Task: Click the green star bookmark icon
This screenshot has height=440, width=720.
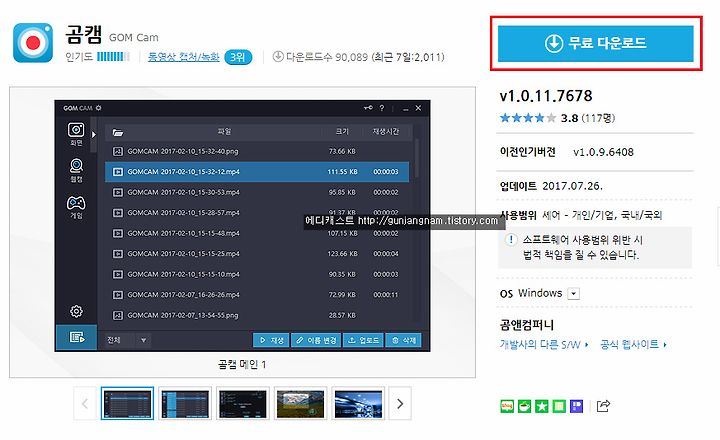Action: pos(542,406)
